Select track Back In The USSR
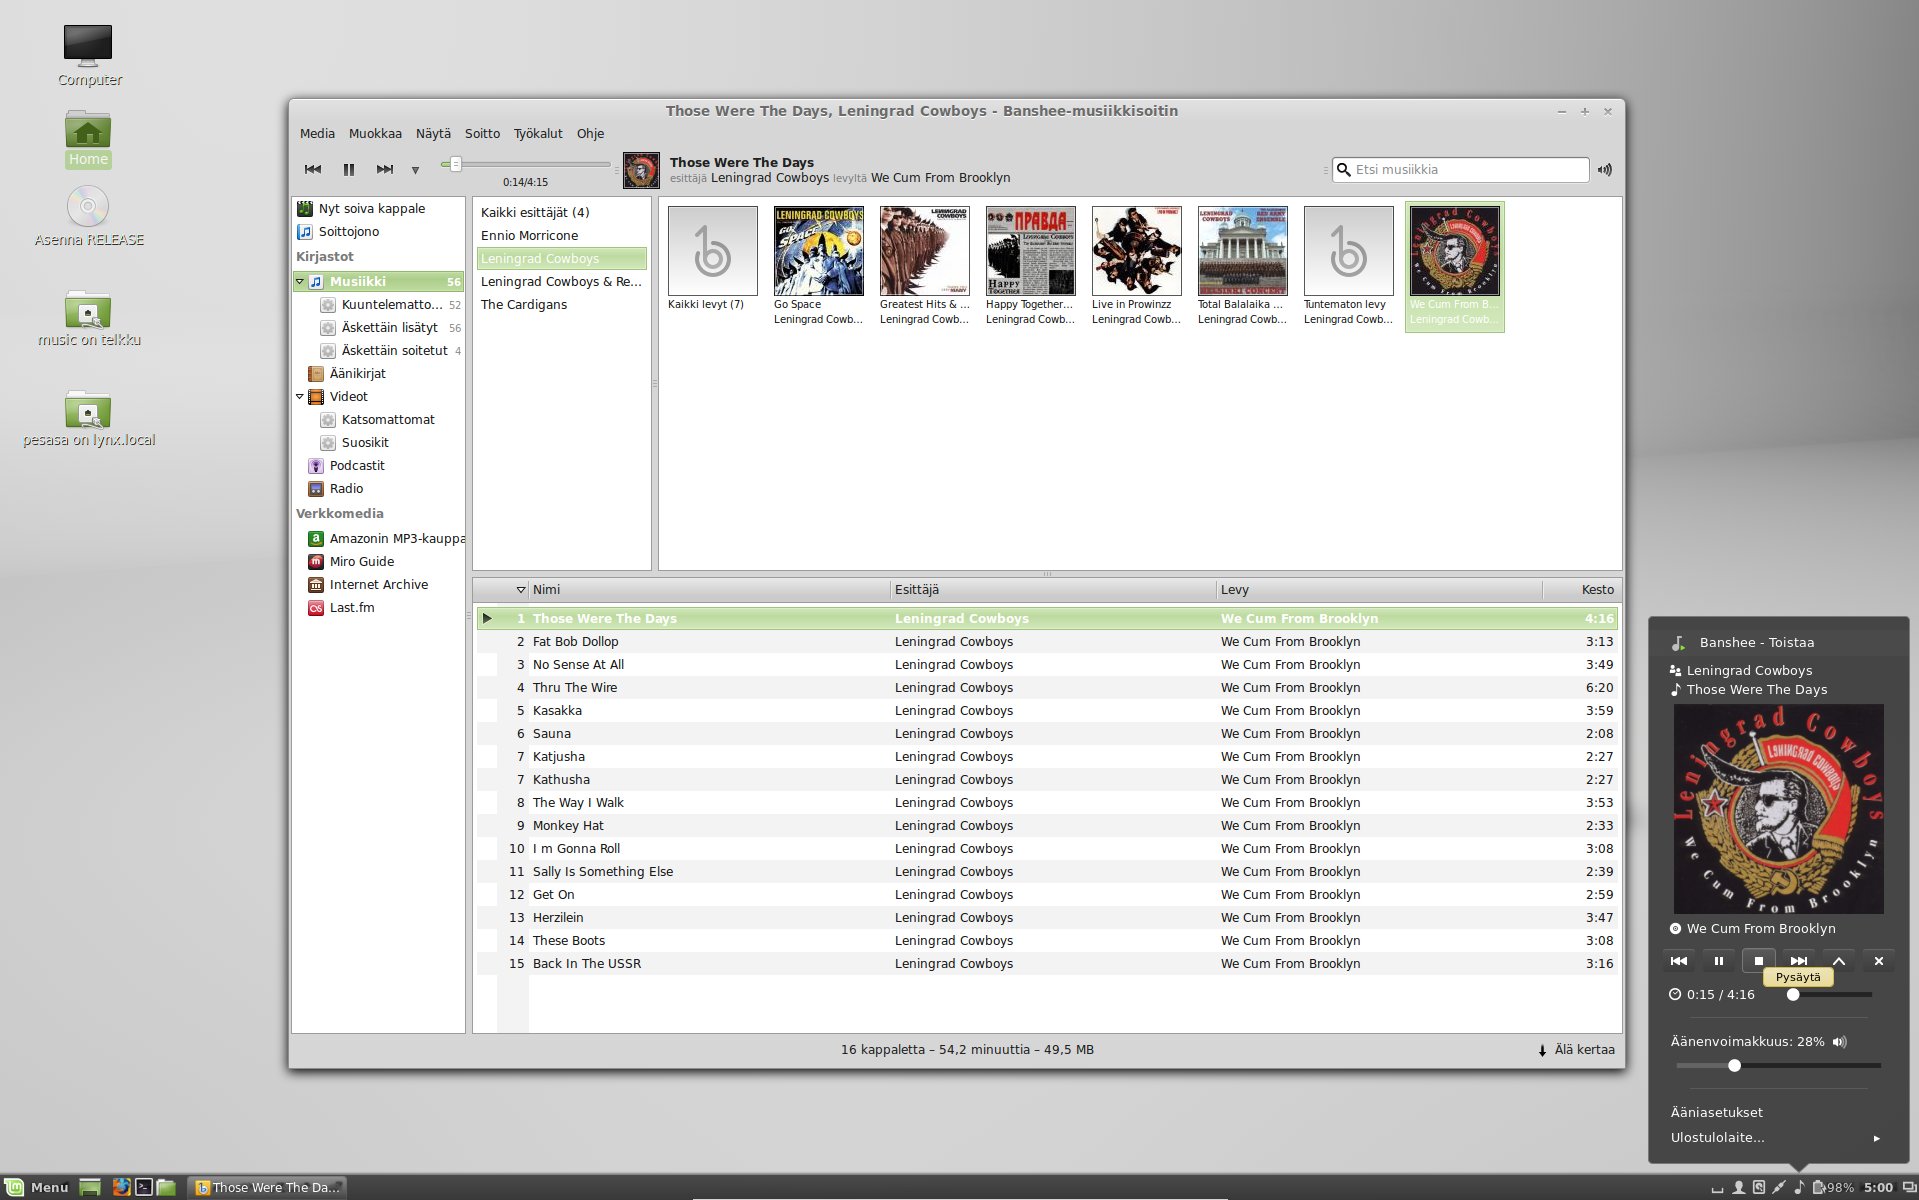Viewport: 1919px width, 1200px height. point(1047,963)
